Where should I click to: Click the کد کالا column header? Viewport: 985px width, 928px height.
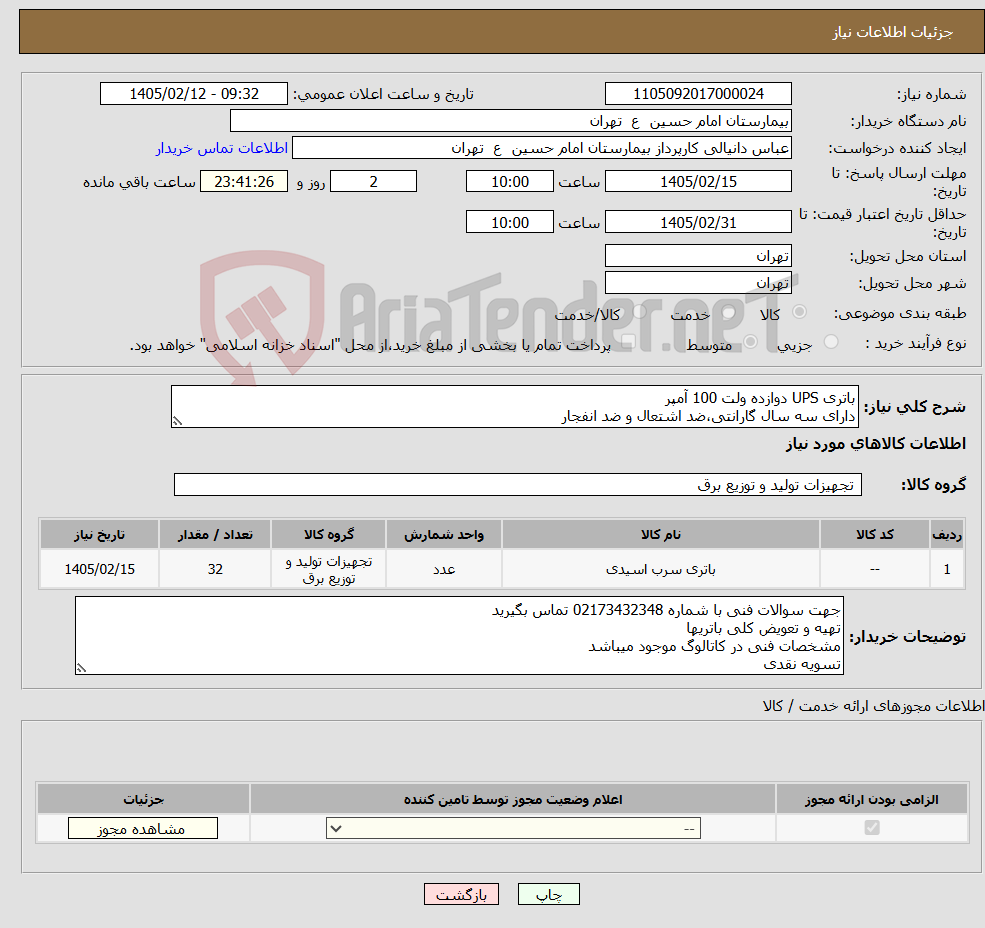(874, 535)
